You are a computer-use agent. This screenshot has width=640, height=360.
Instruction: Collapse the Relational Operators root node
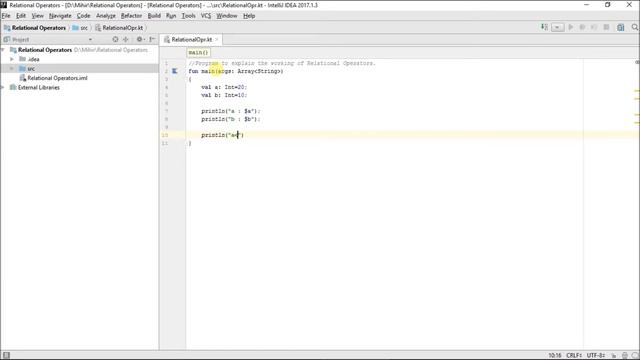3,50
